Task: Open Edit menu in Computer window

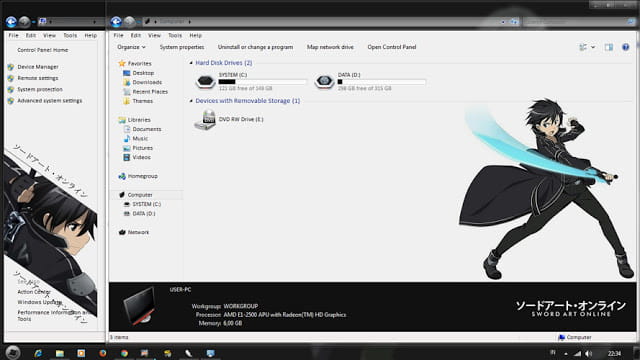Action: (136, 36)
